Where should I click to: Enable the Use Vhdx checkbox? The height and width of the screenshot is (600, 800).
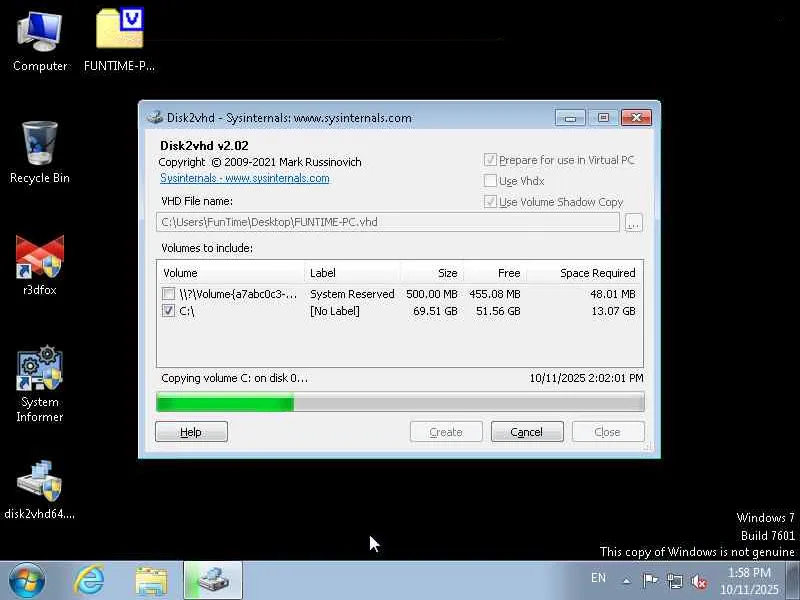(x=490, y=181)
